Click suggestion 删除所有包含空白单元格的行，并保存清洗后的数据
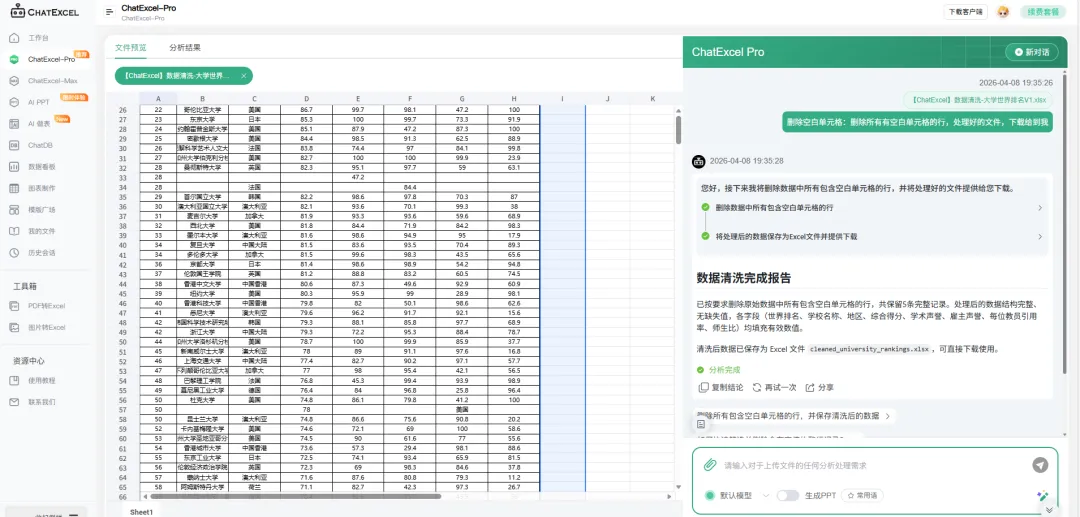1080x517 pixels. click(x=793, y=416)
